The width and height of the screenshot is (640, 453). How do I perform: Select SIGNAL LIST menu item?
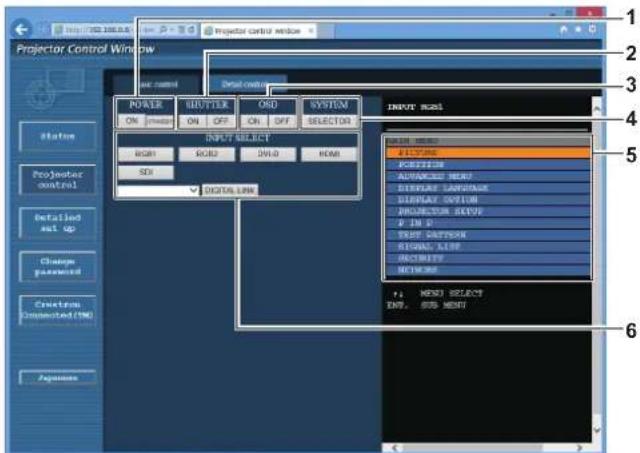click(488, 247)
